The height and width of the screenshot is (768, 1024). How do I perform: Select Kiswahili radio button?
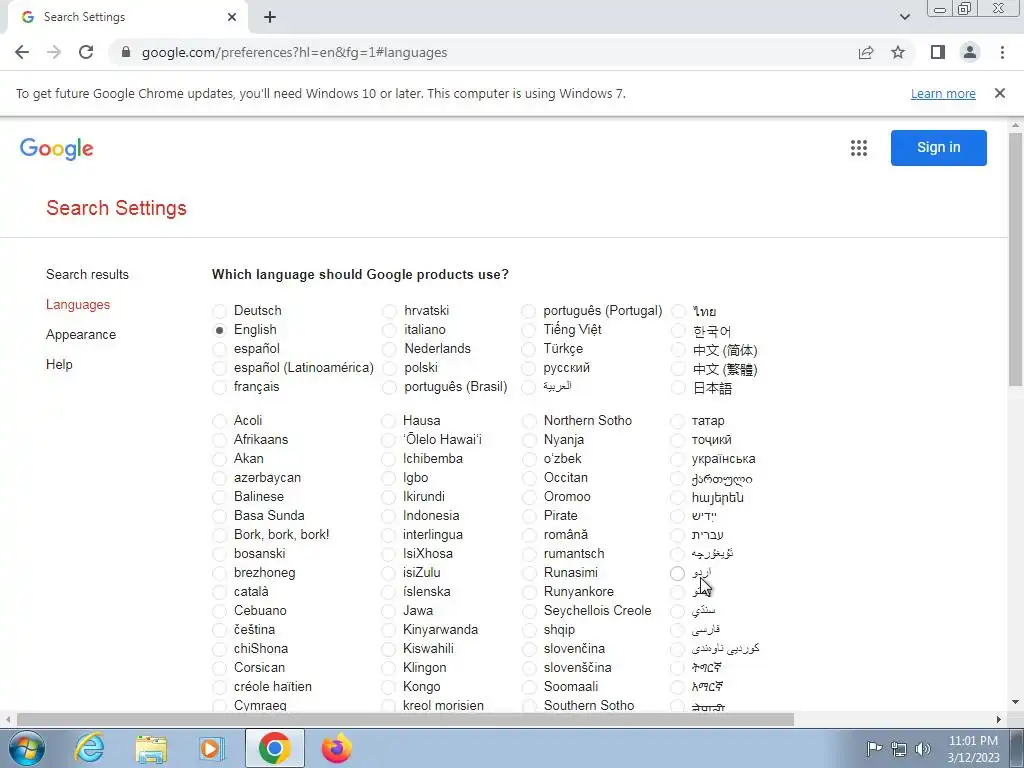tap(389, 649)
